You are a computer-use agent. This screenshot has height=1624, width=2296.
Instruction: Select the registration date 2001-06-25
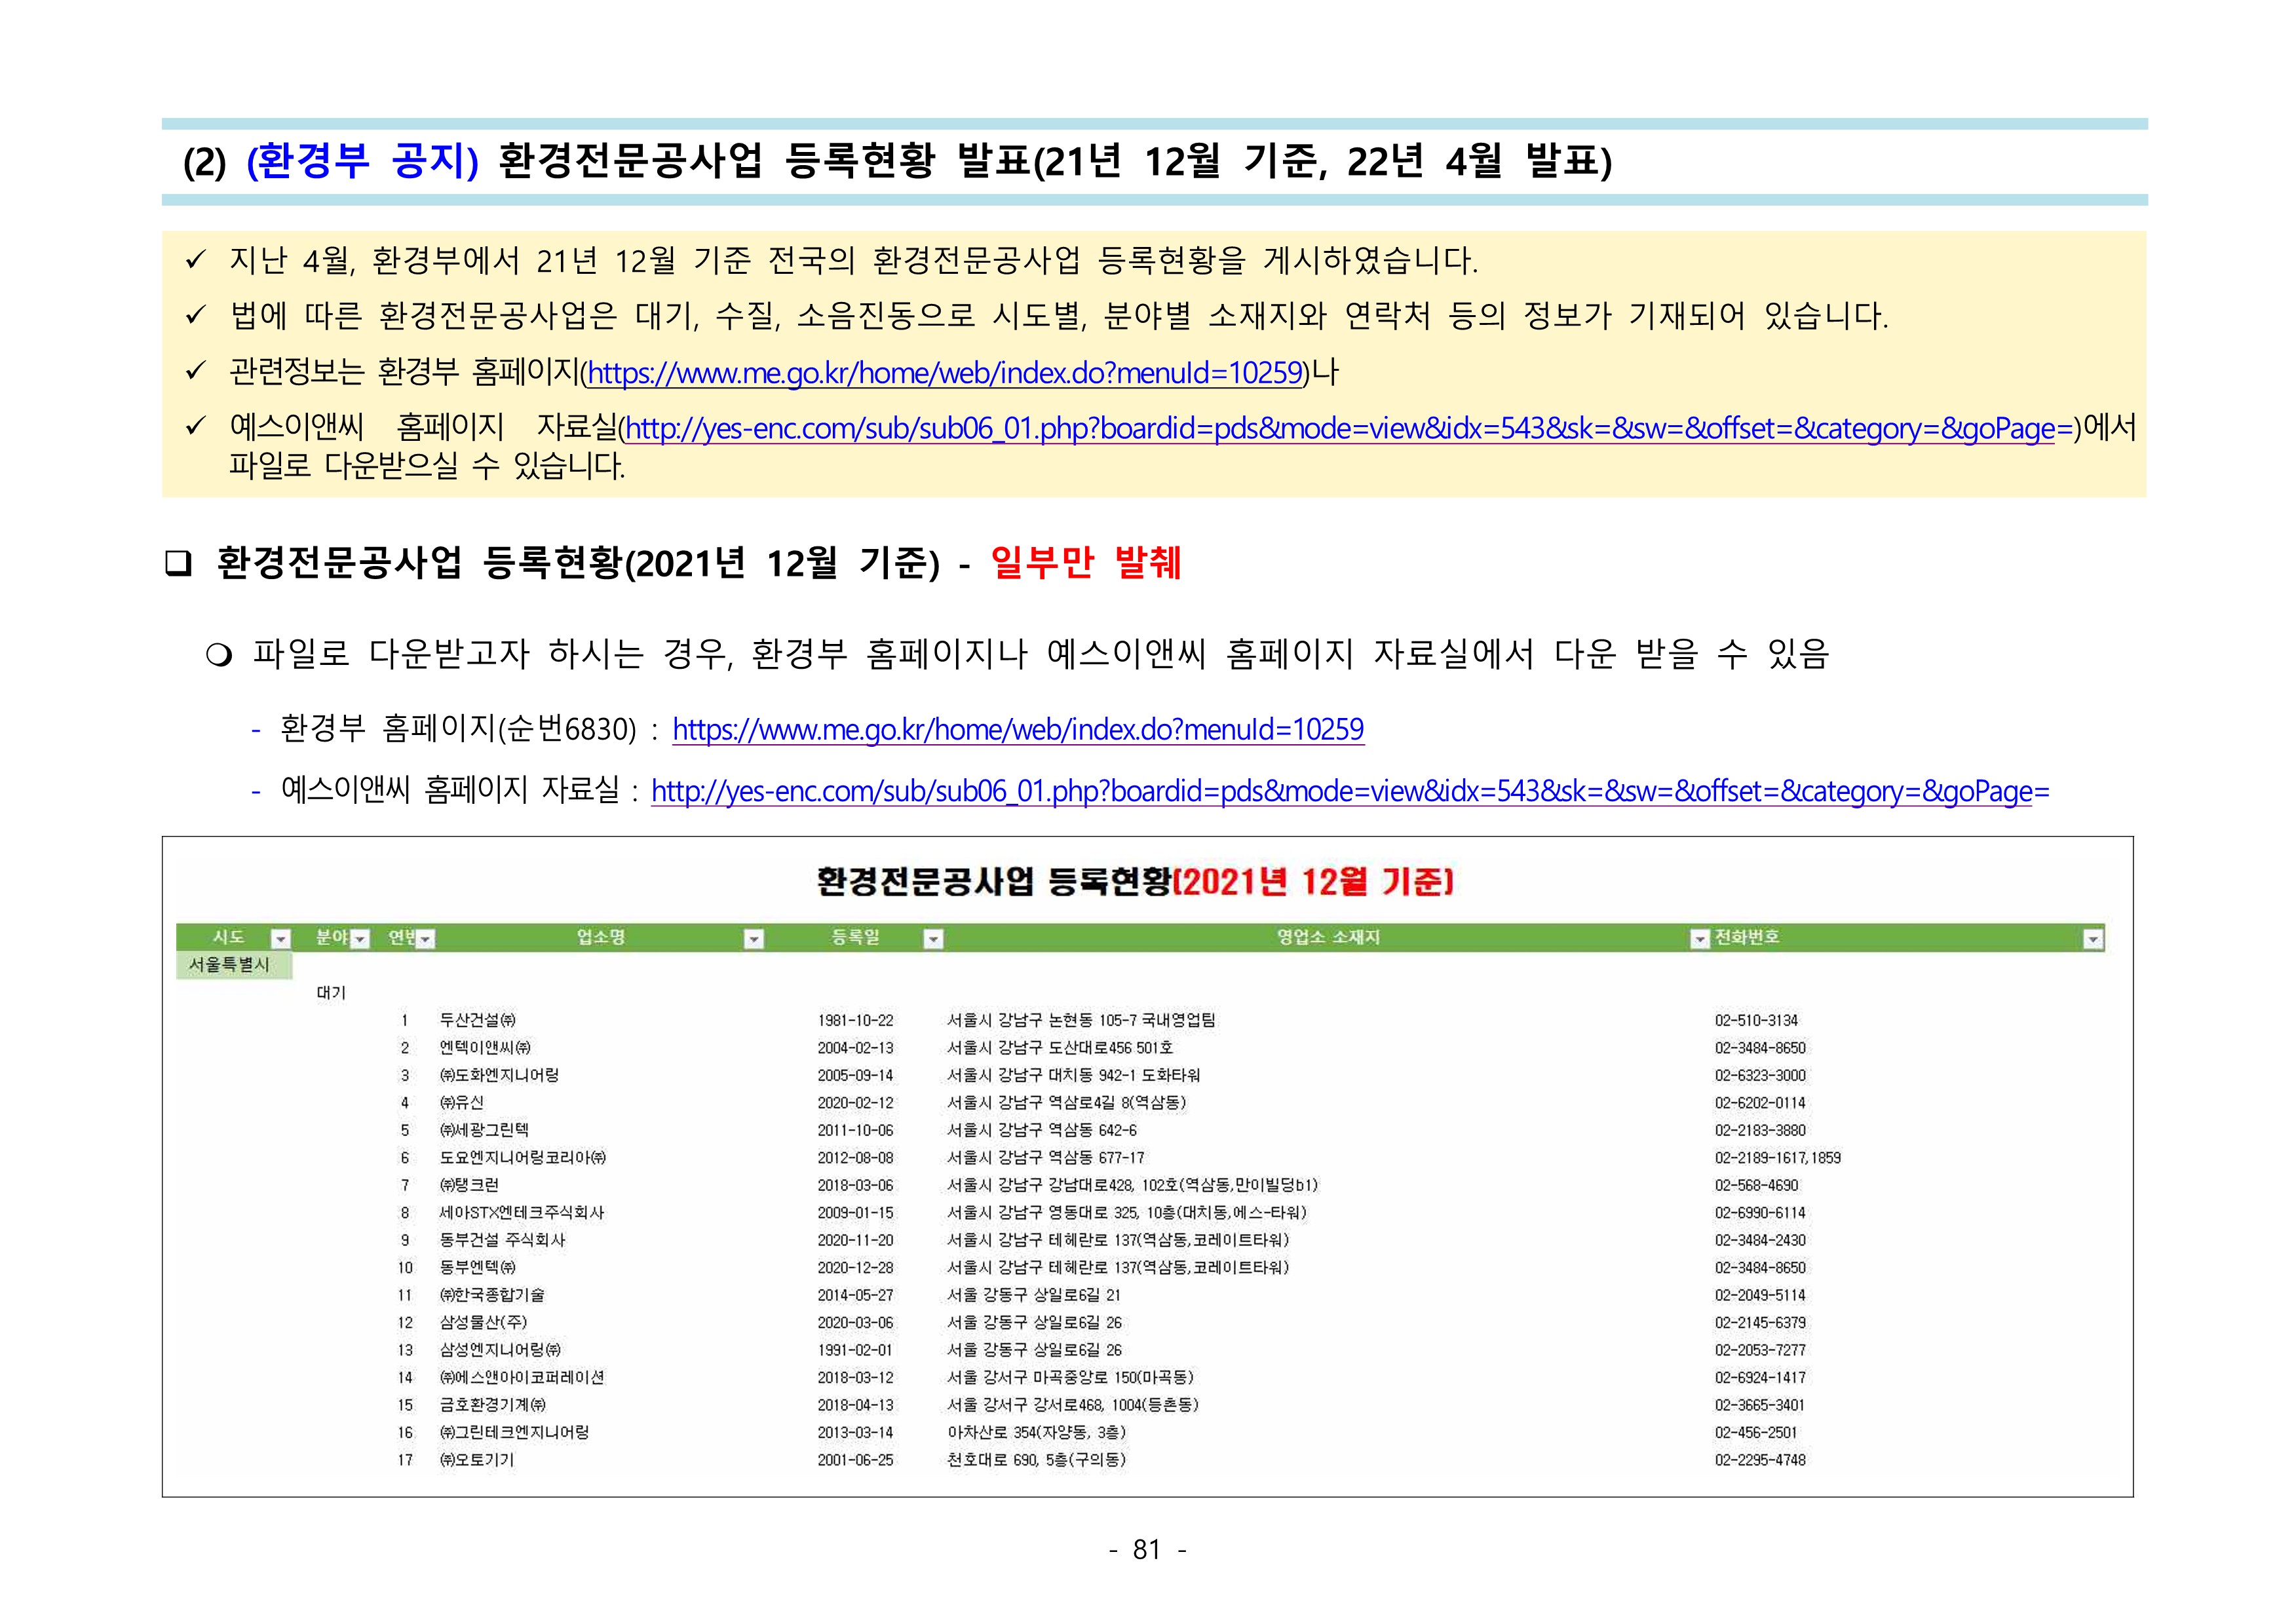point(855,1460)
